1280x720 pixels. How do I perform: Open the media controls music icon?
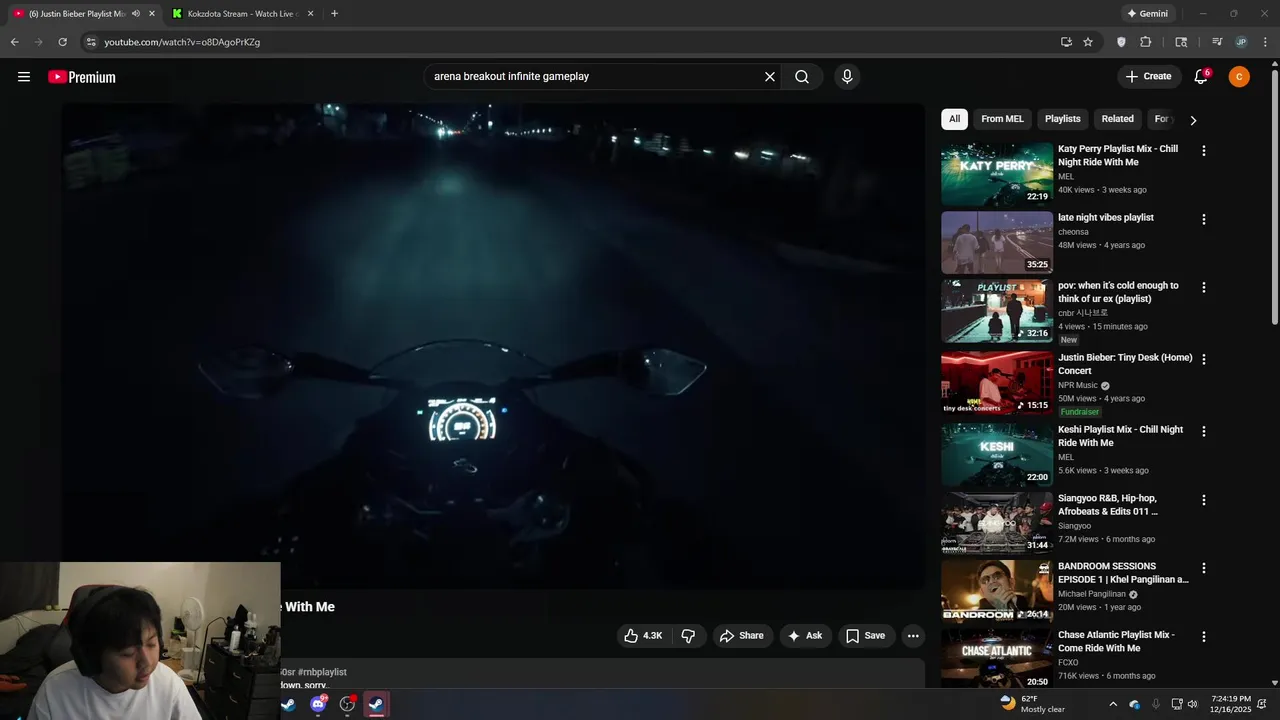tap(1217, 42)
